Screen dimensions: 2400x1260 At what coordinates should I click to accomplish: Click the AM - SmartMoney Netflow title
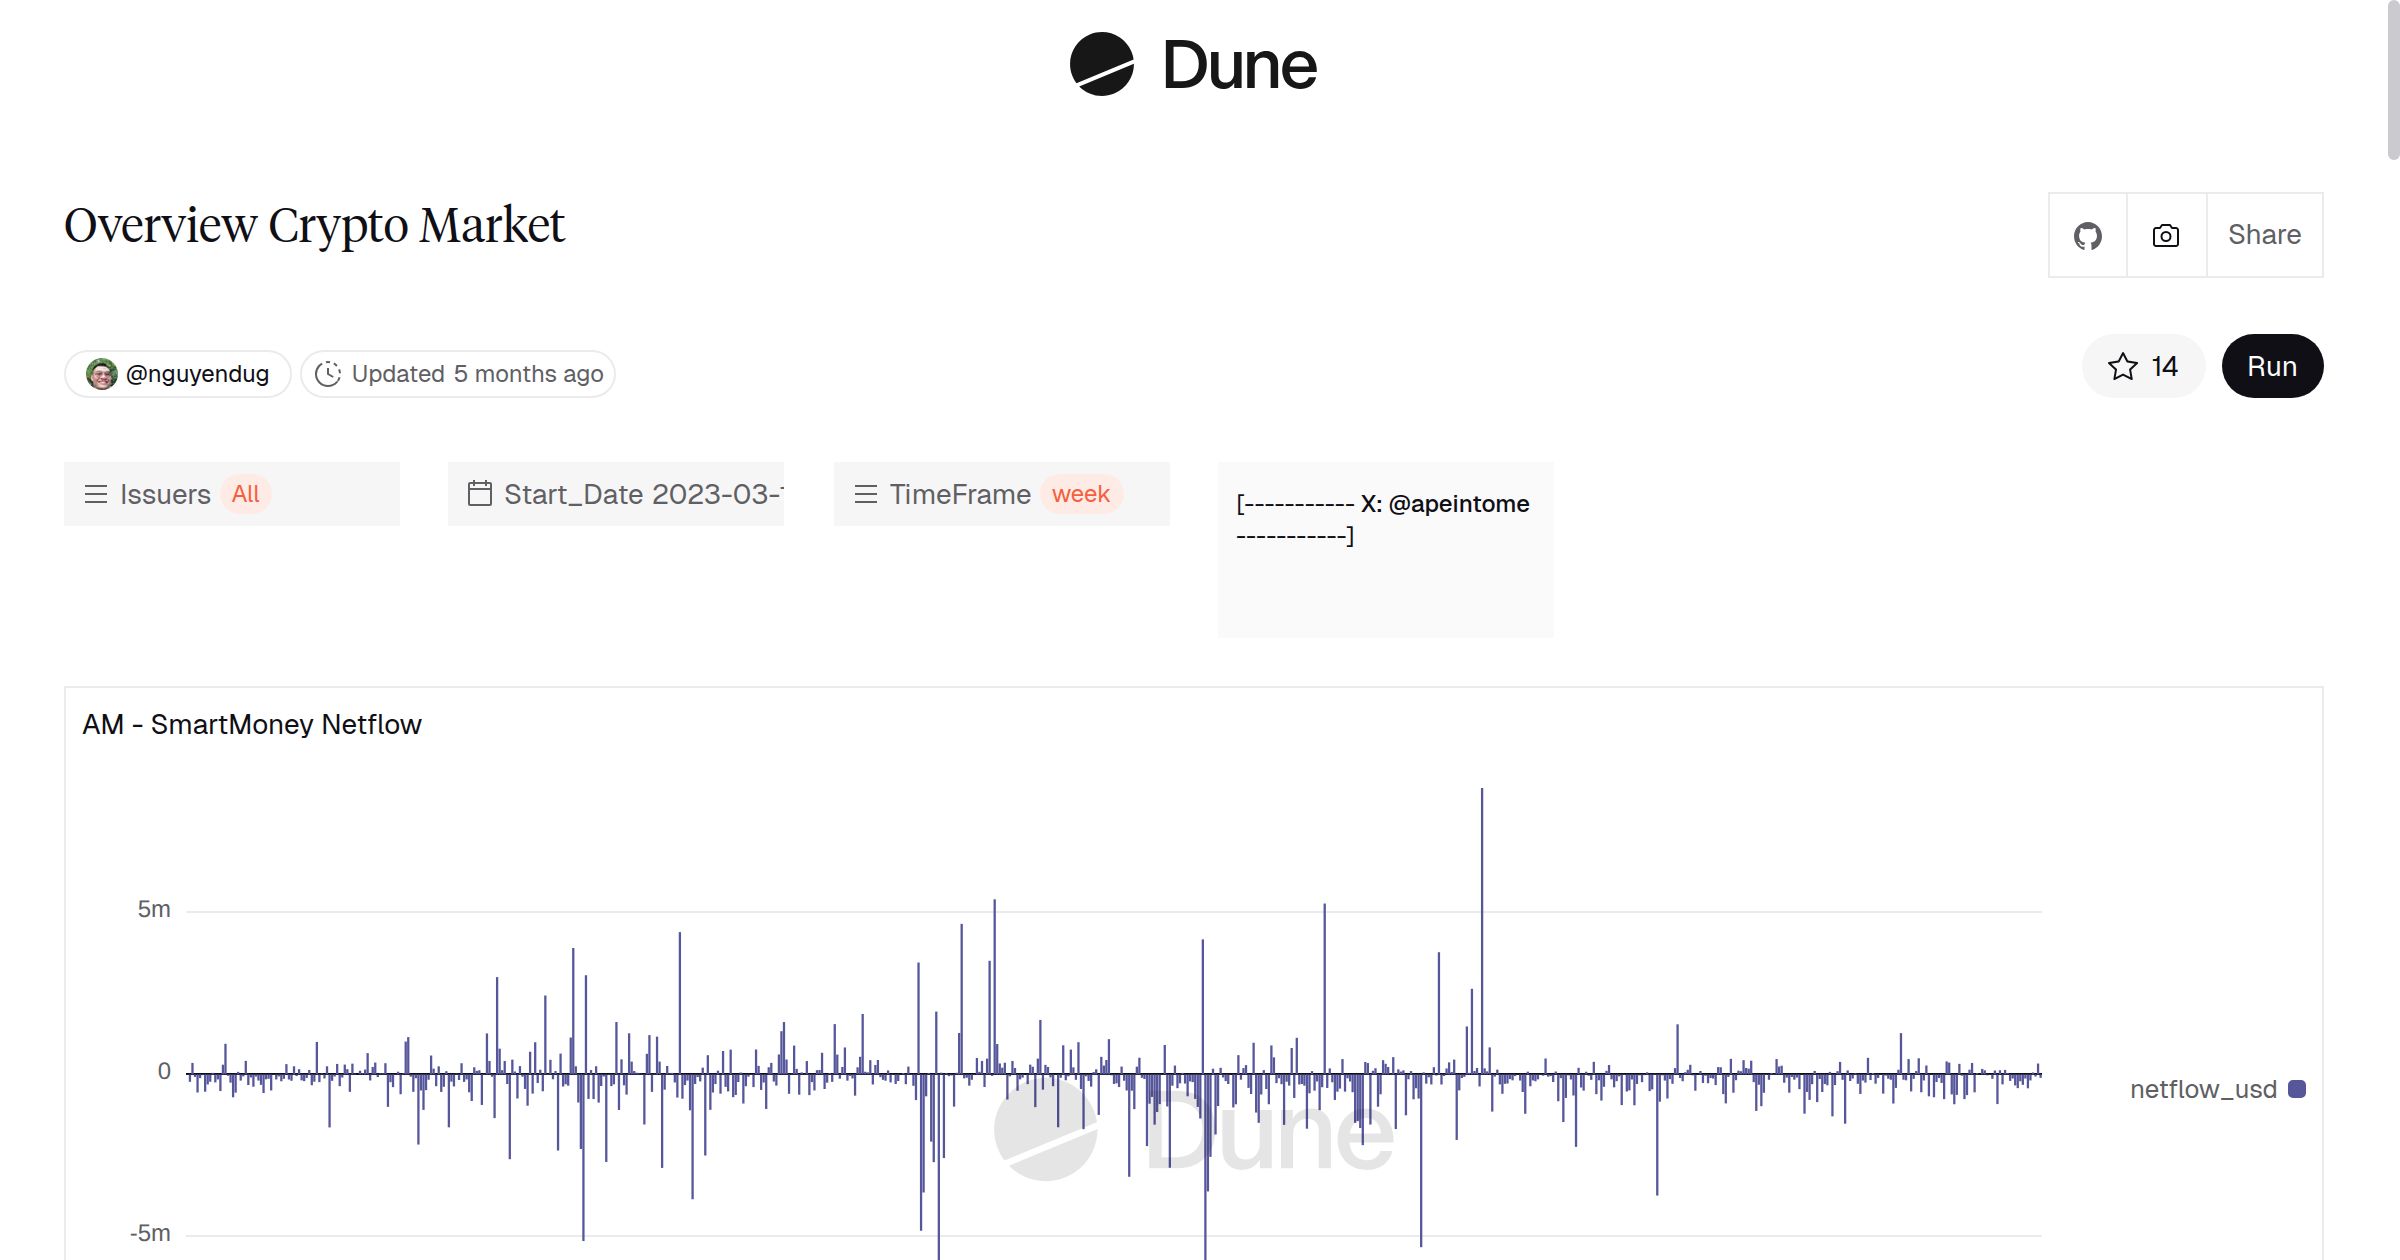[x=252, y=725]
